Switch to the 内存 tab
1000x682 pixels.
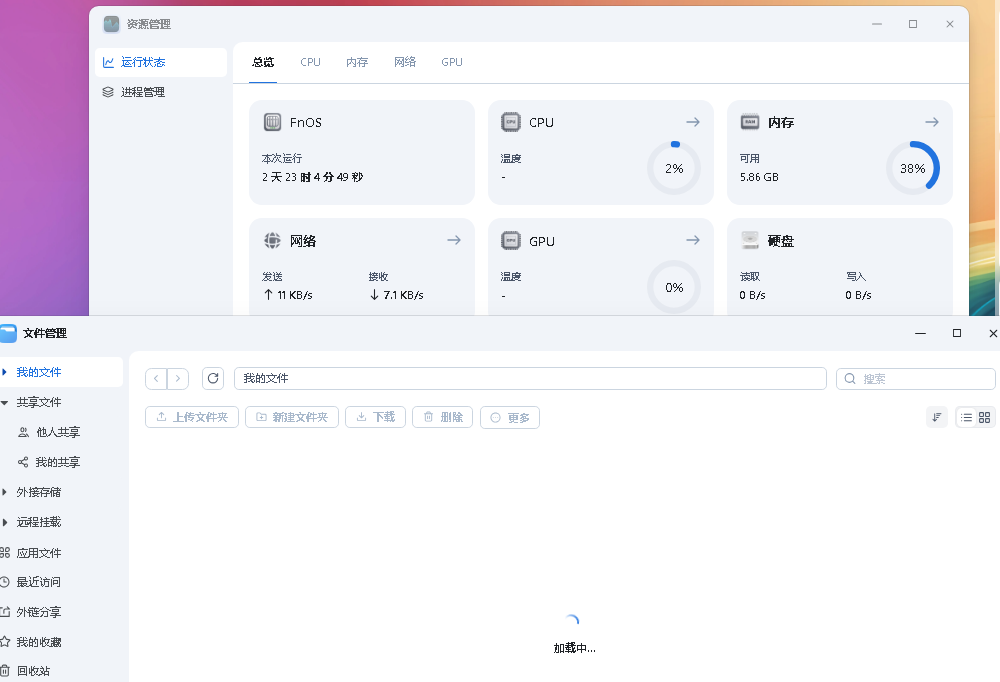[x=357, y=63]
